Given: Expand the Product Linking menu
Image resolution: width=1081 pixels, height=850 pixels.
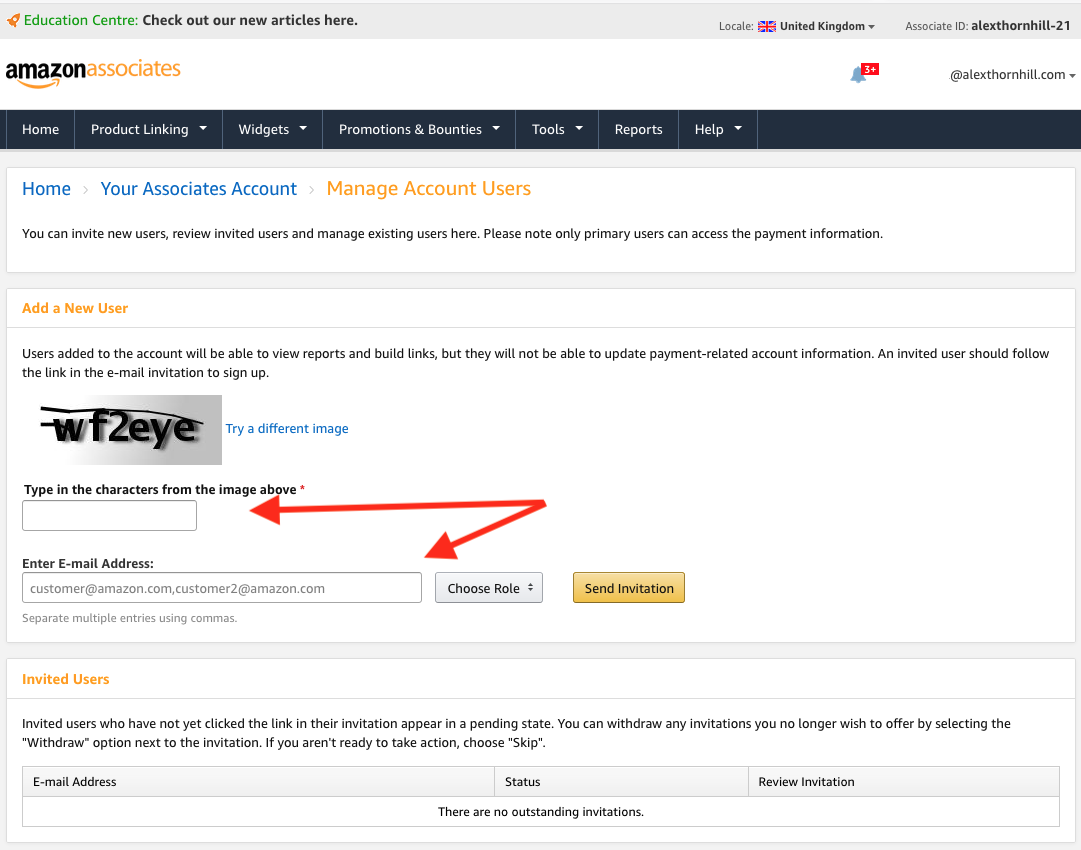Looking at the screenshot, I should coord(148,129).
